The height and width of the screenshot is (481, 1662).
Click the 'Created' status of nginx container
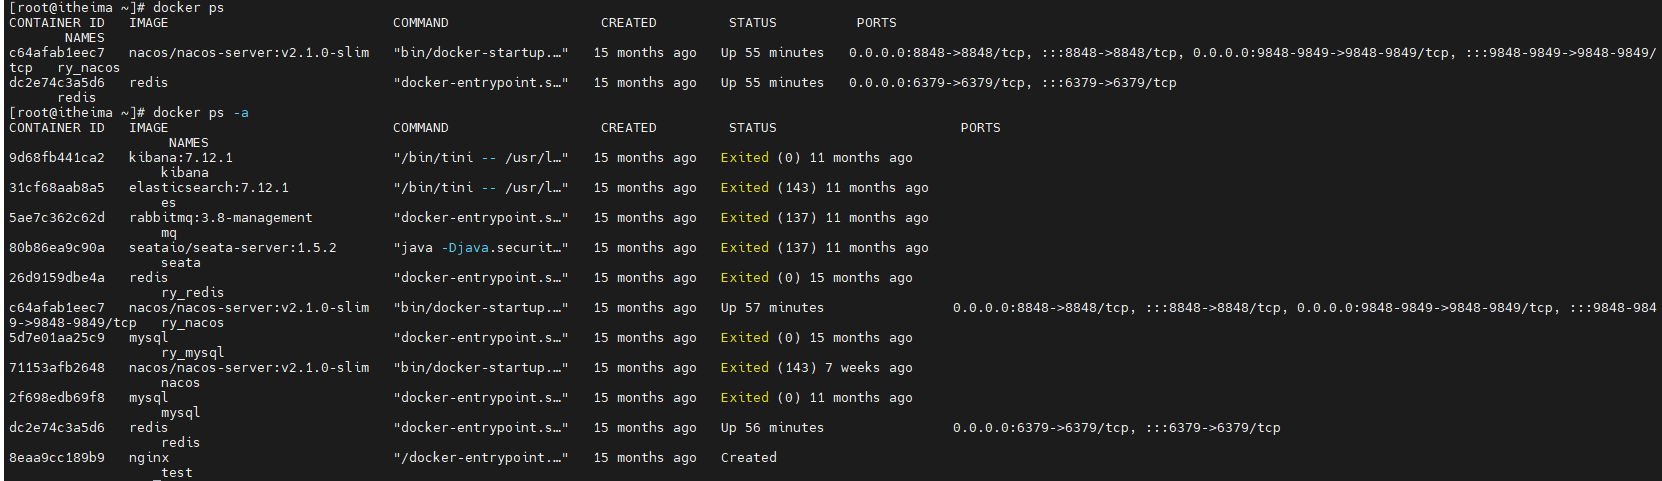click(749, 458)
